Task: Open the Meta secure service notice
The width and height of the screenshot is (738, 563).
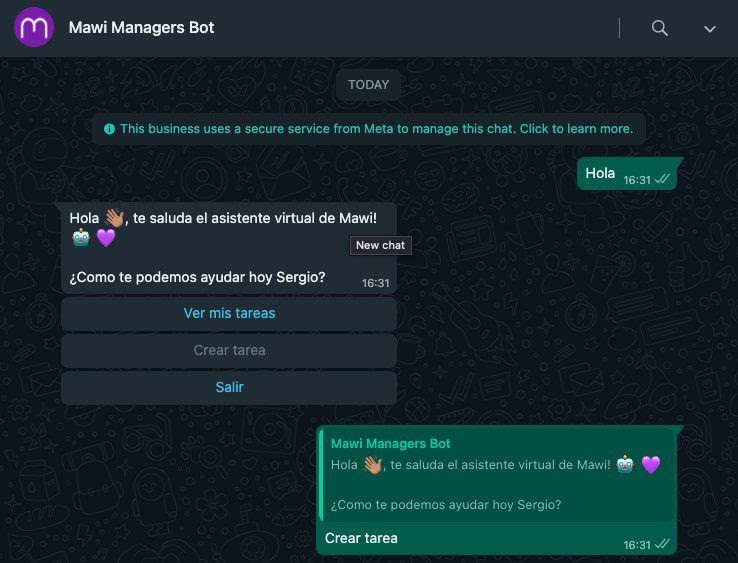Action: pyautogui.click(x=369, y=129)
